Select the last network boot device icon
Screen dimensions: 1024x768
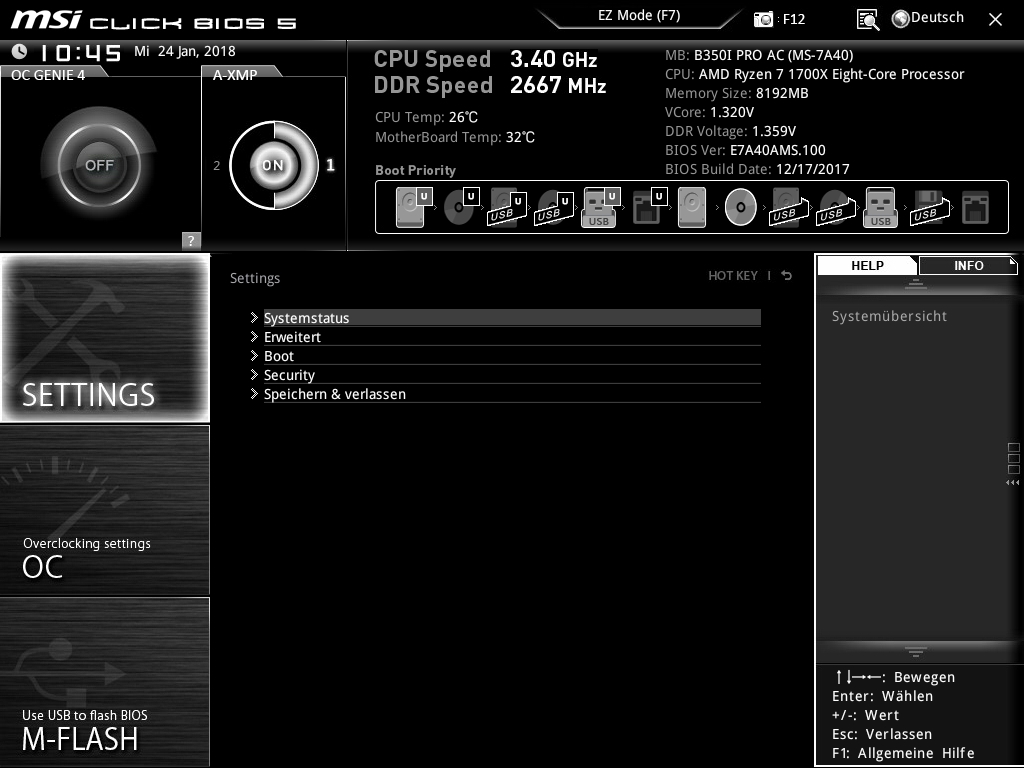(x=976, y=207)
